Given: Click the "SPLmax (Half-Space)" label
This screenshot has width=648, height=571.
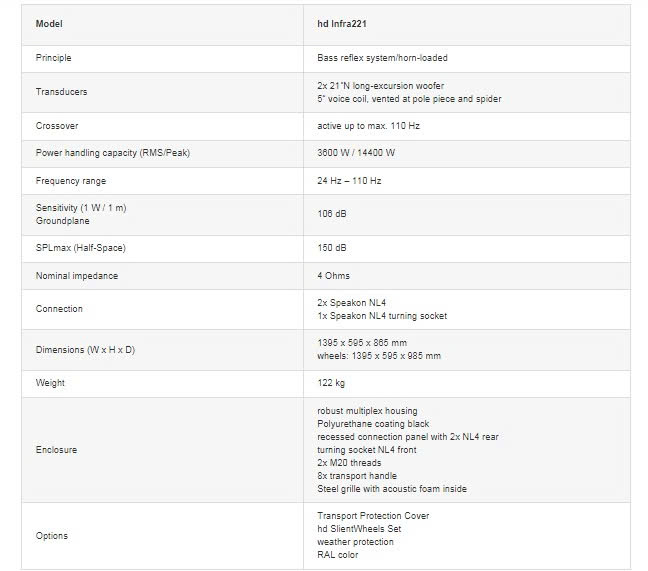Looking at the screenshot, I should coord(80,246).
